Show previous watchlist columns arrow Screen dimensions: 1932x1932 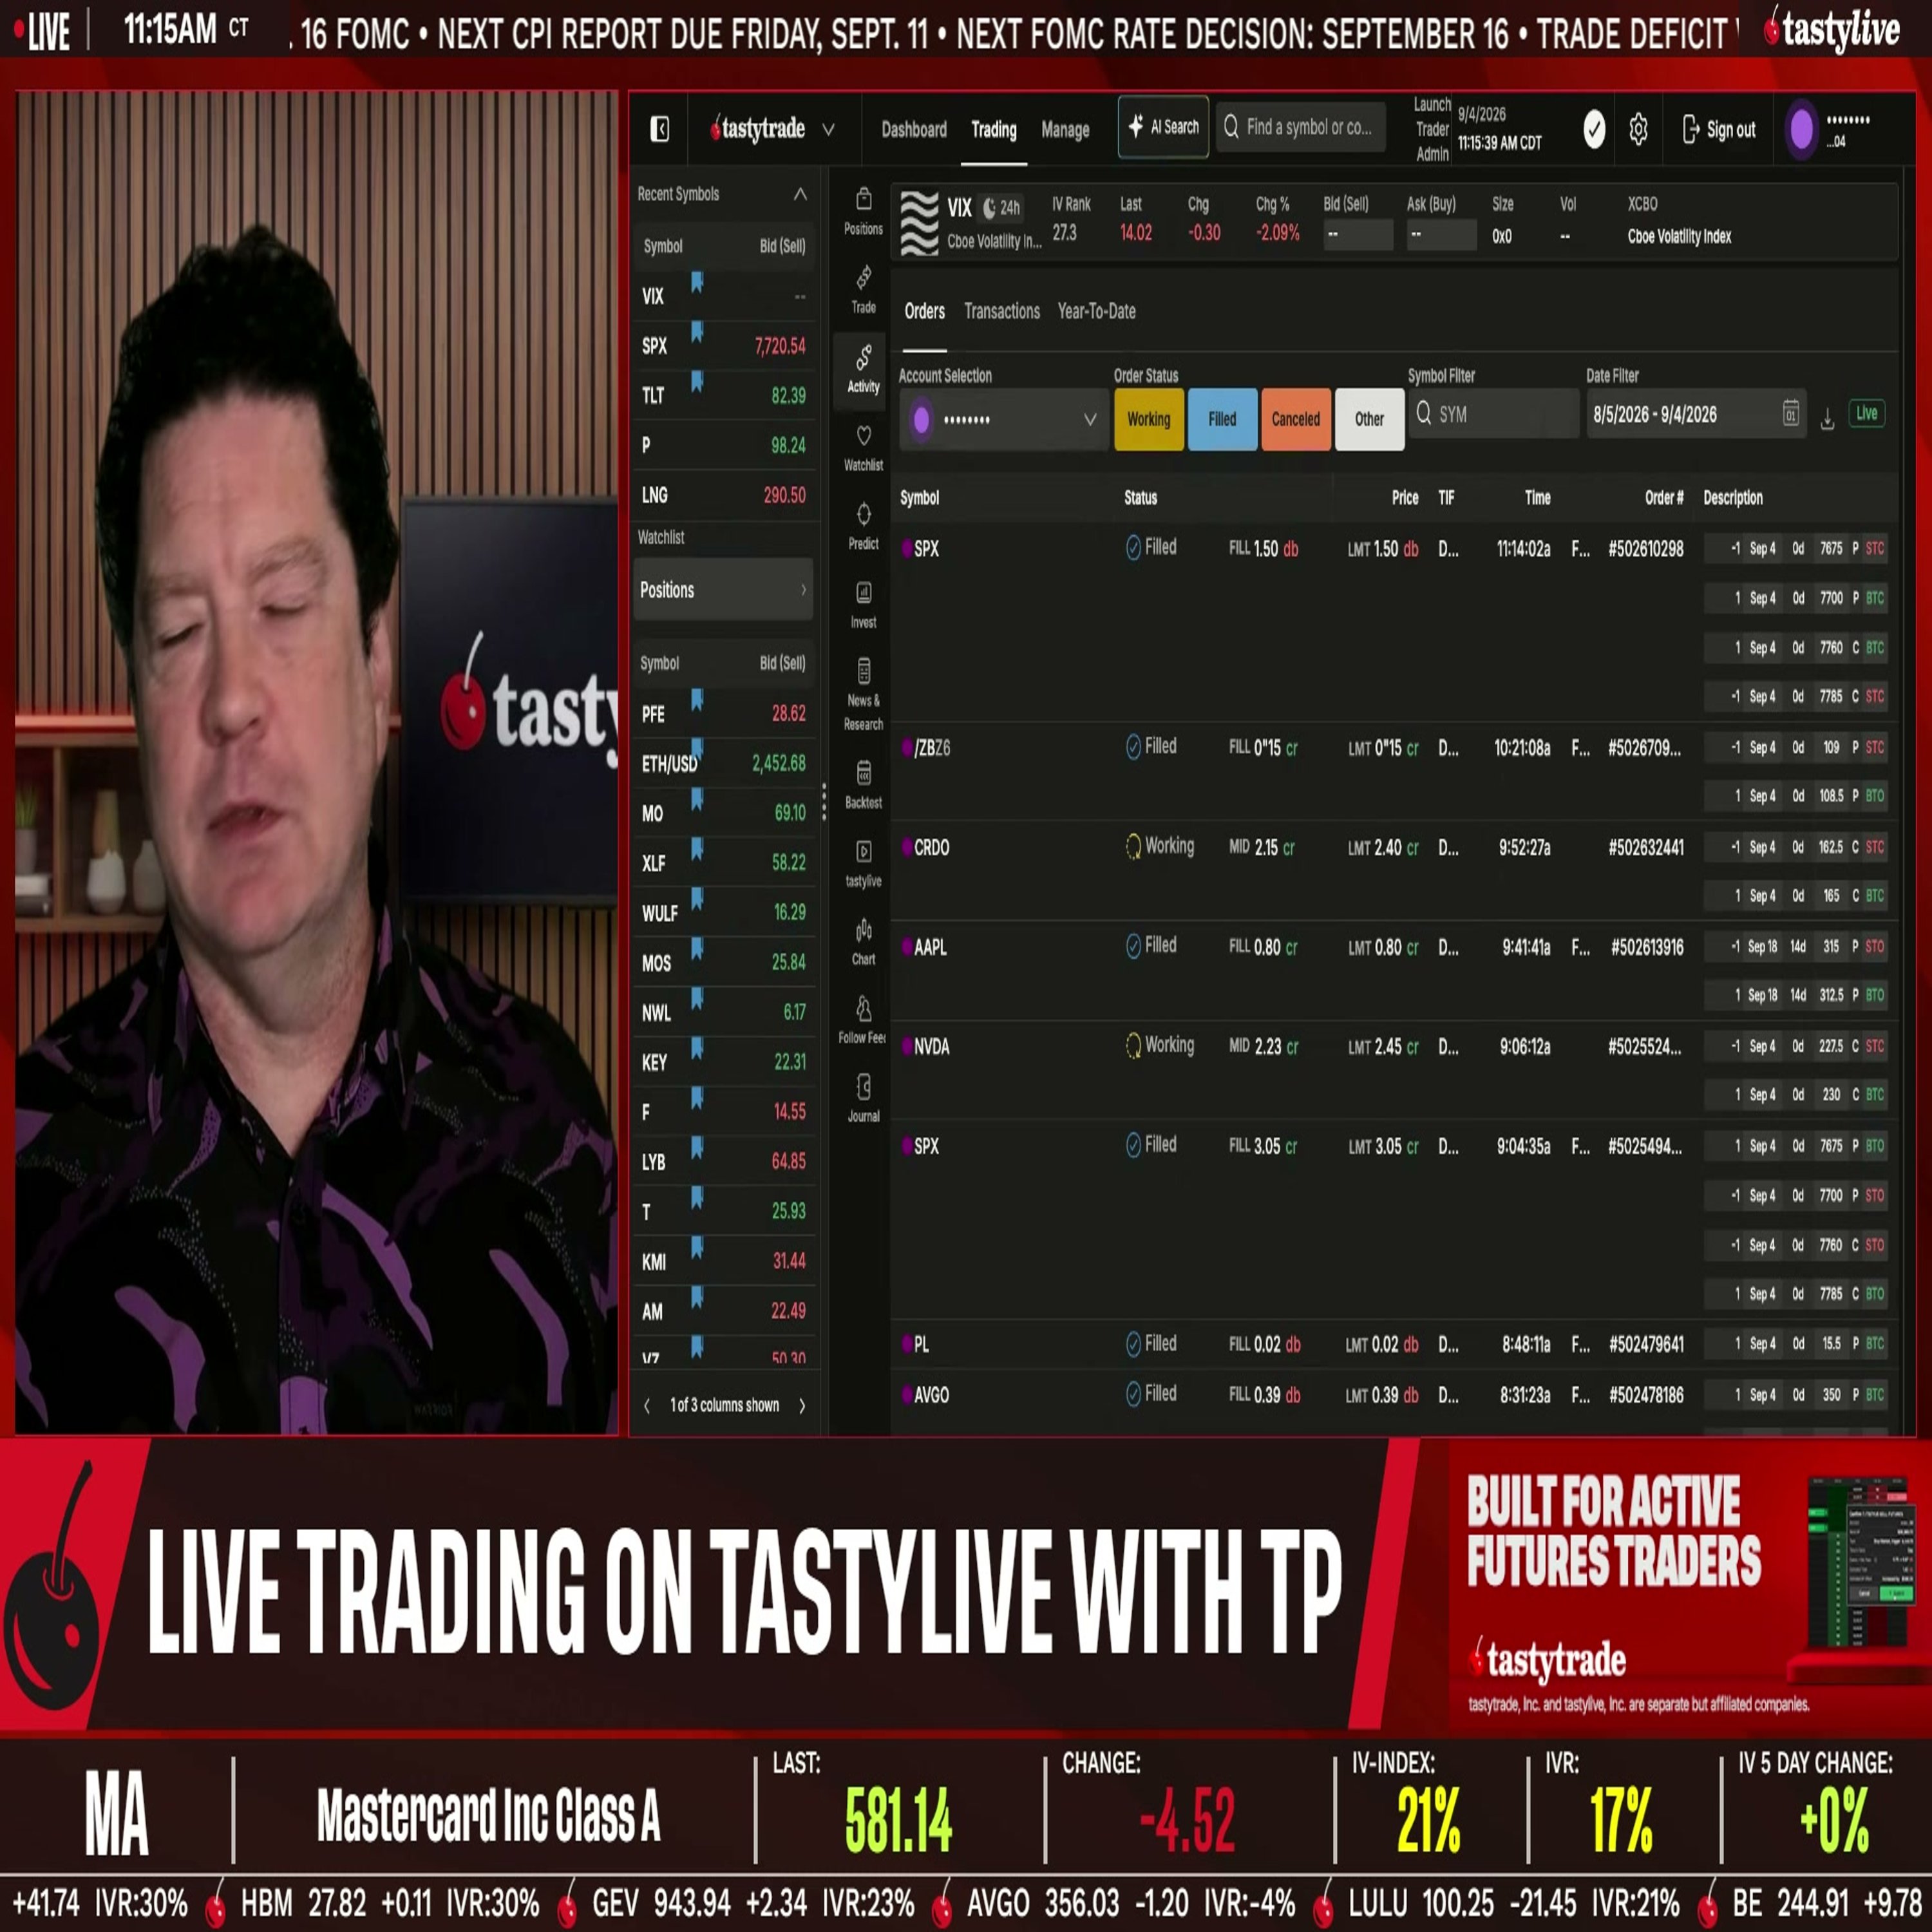pyautogui.click(x=647, y=1405)
